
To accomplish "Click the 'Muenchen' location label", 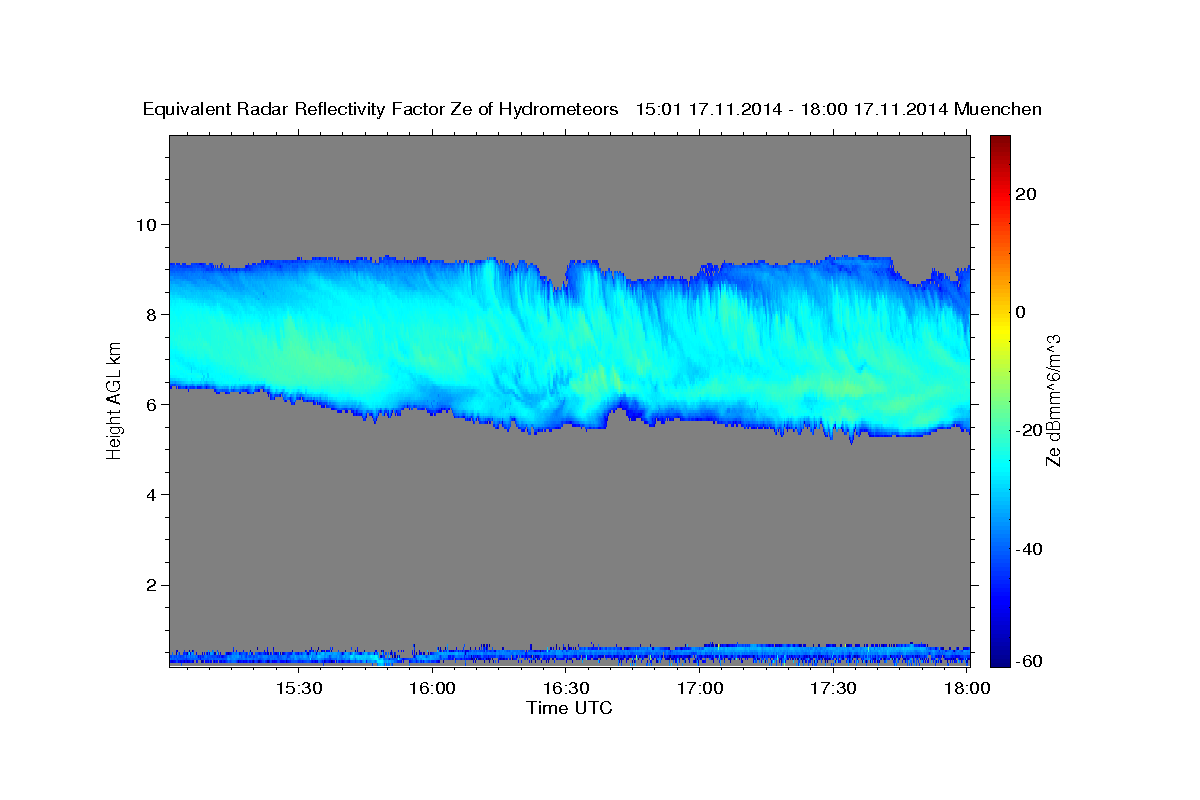I will (x=998, y=110).
